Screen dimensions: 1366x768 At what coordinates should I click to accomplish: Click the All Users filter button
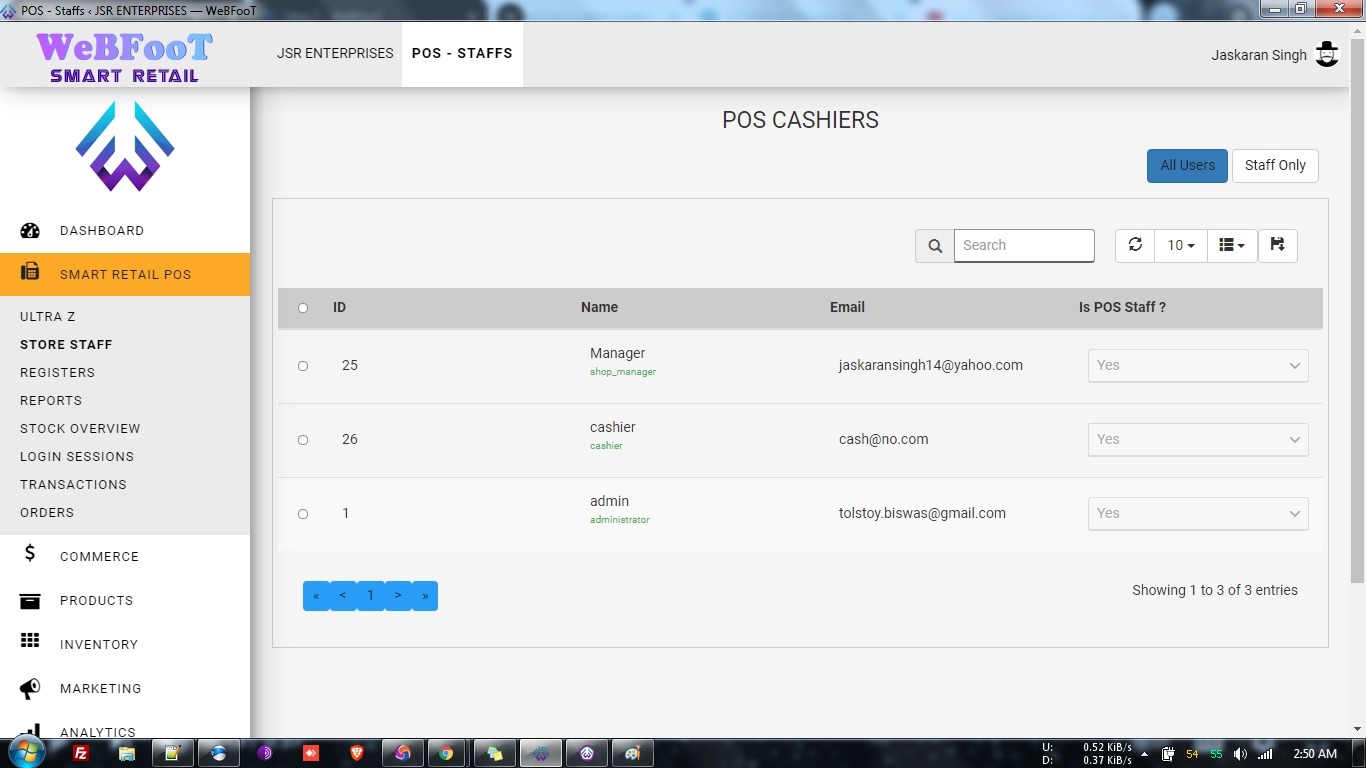coord(1187,165)
